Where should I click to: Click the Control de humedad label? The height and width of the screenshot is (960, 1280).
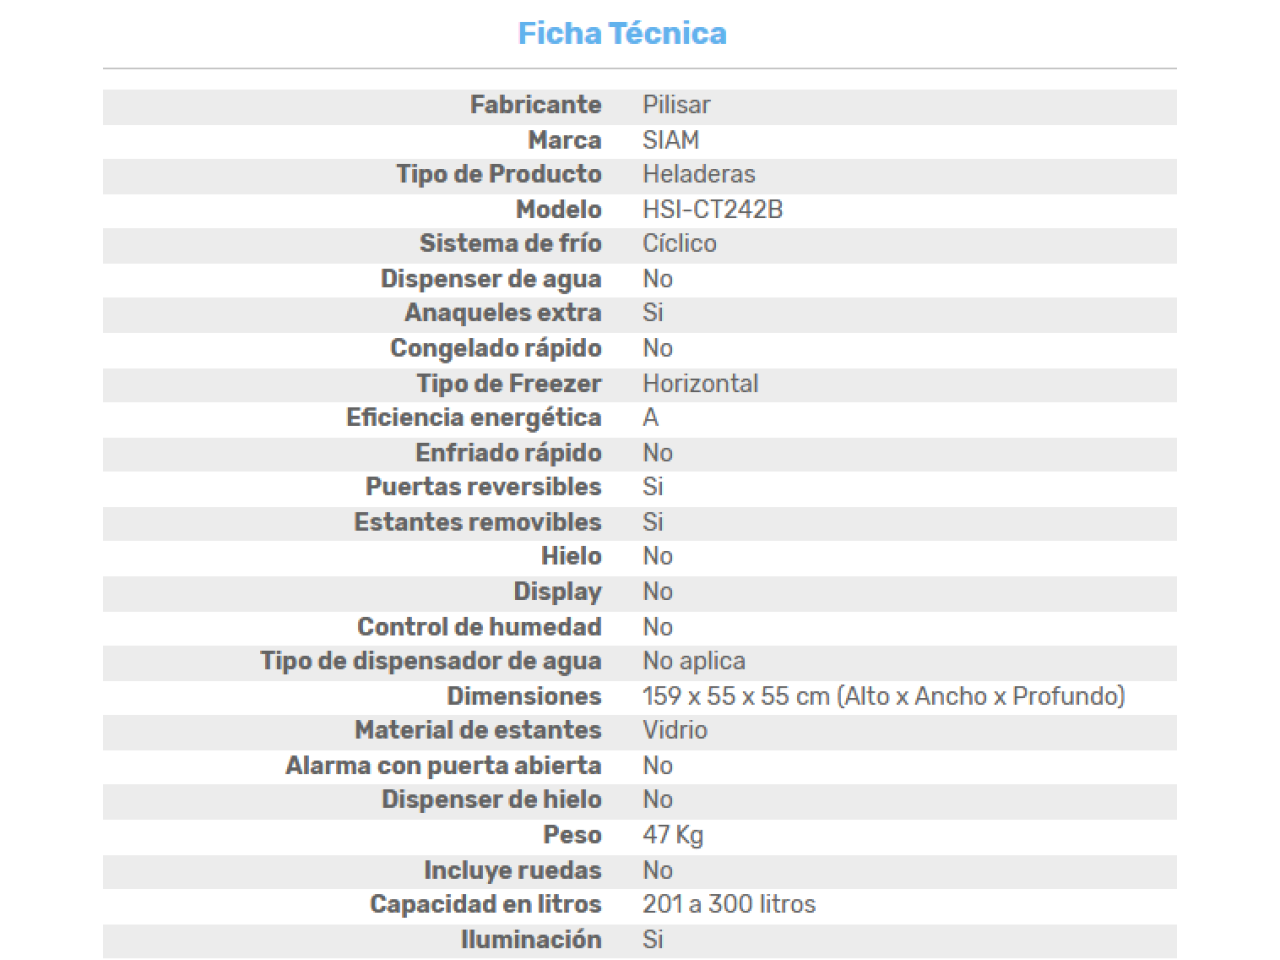480,627
